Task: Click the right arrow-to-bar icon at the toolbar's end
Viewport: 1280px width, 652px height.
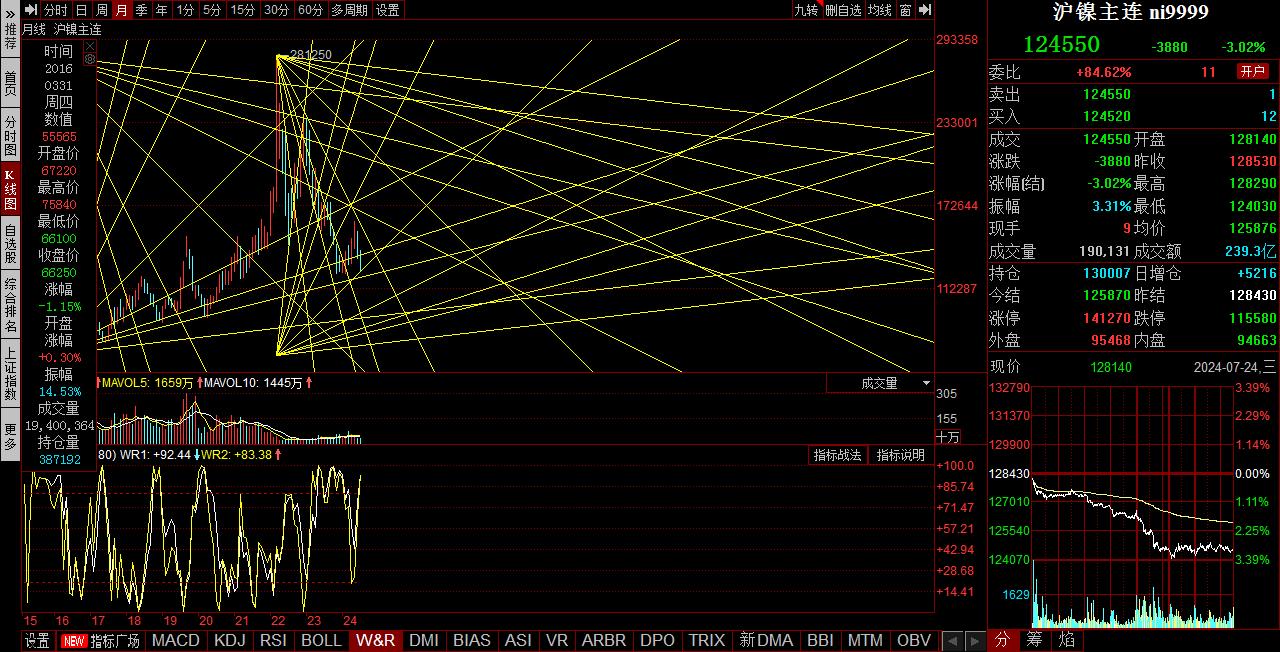Action: click(925, 10)
